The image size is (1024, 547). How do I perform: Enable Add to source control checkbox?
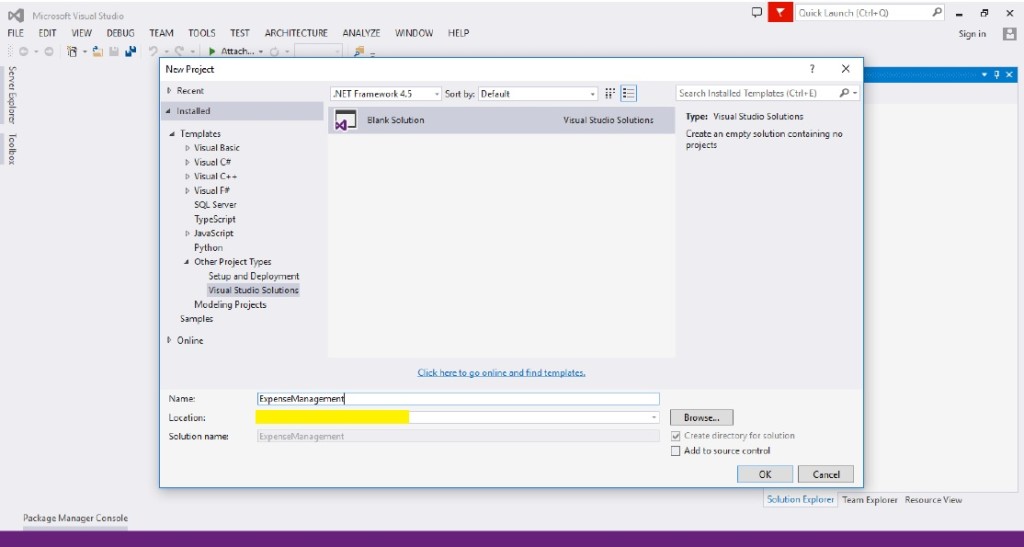click(x=675, y=451)
